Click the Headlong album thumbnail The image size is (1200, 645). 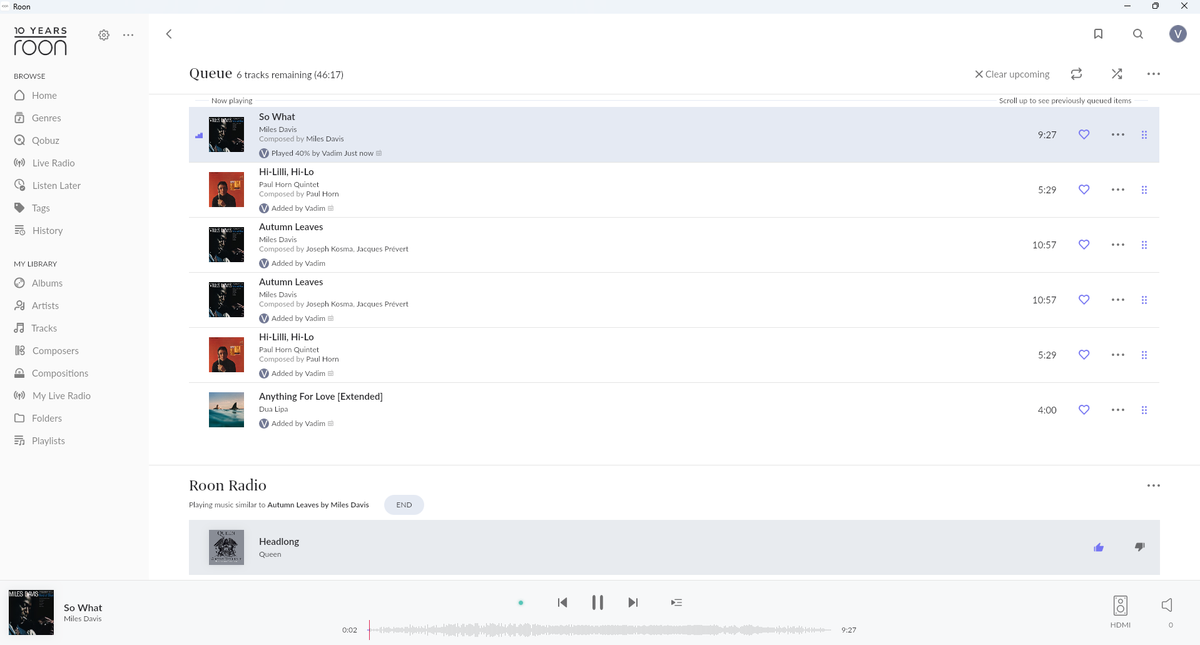[226, 547]
